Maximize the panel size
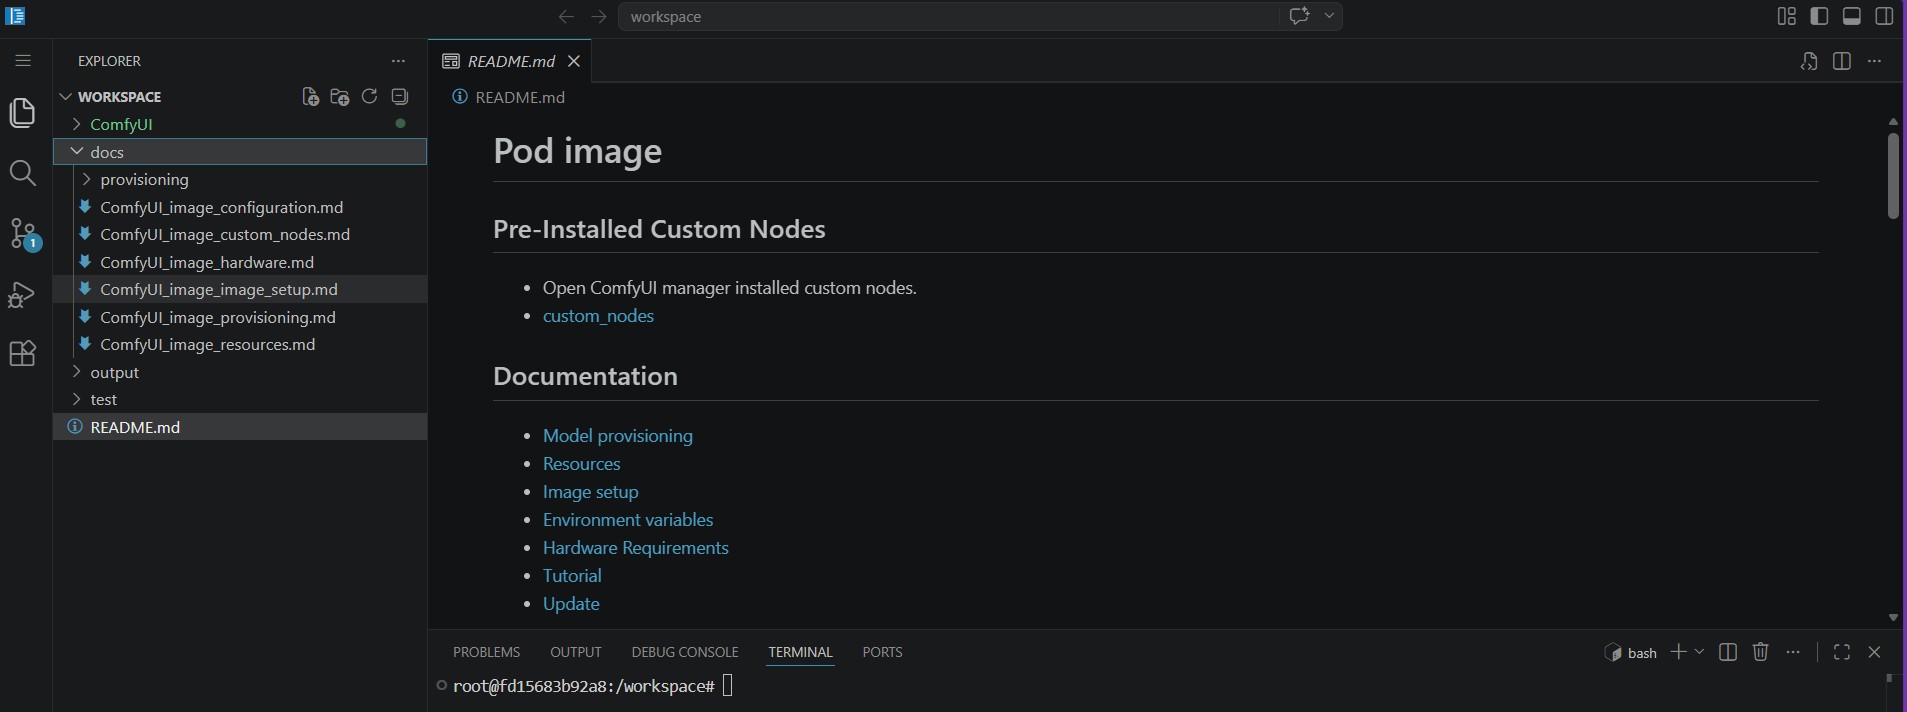1907x712 pixels. click(x=1842, y=652)
